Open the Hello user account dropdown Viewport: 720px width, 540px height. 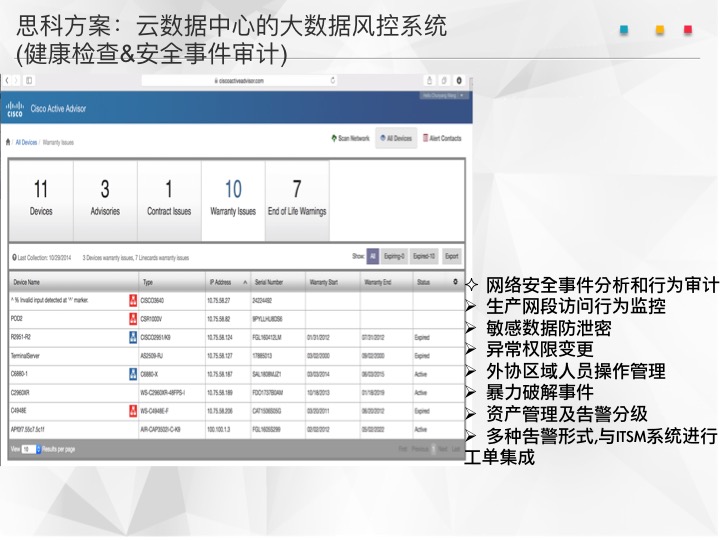(x=444, y=95)
